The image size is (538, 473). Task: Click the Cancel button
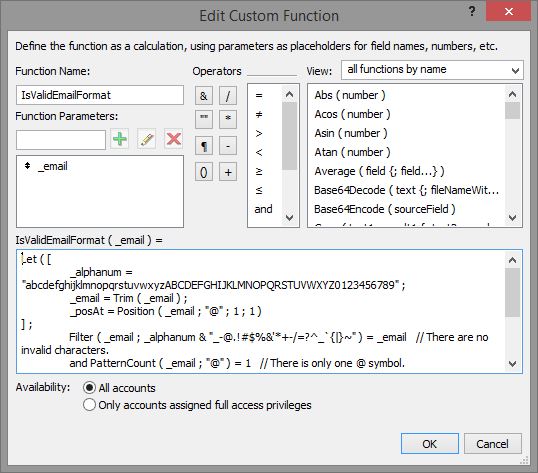coord(493,444)
